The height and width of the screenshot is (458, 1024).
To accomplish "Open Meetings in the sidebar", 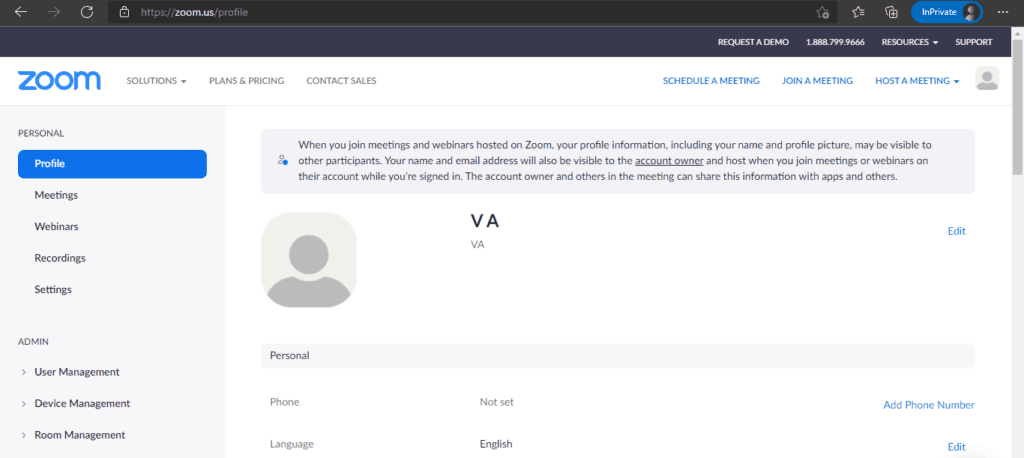I will coord(56,195).
